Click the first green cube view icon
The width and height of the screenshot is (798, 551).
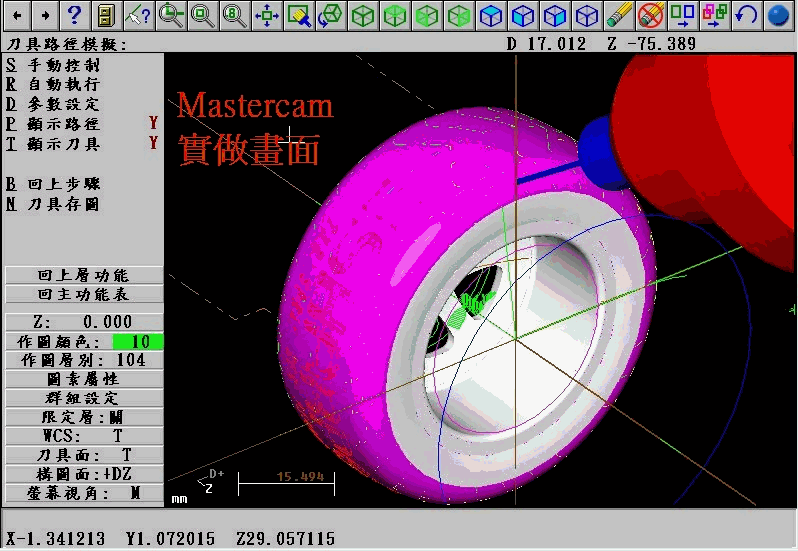tap(363, 15)
